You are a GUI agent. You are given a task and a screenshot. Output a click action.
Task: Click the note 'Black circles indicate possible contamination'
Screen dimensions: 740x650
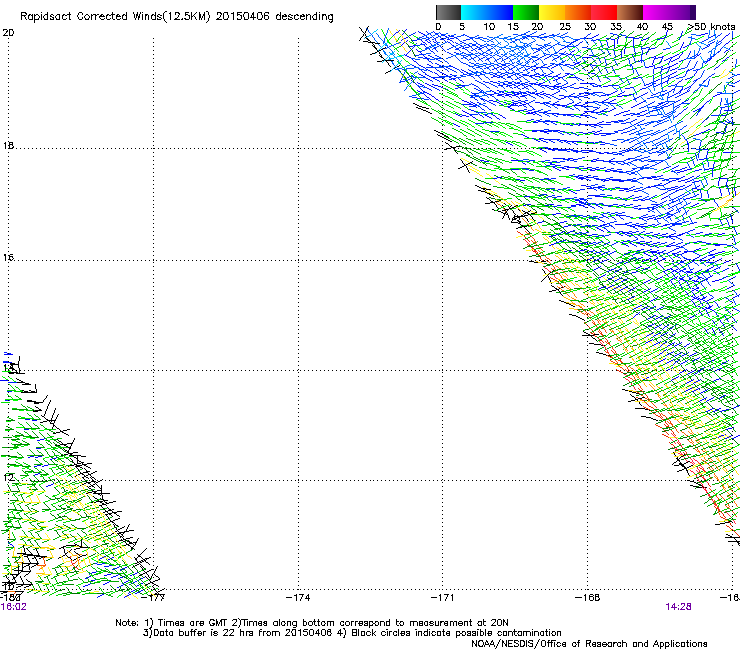pyautogui.click(x=456, y=633)
